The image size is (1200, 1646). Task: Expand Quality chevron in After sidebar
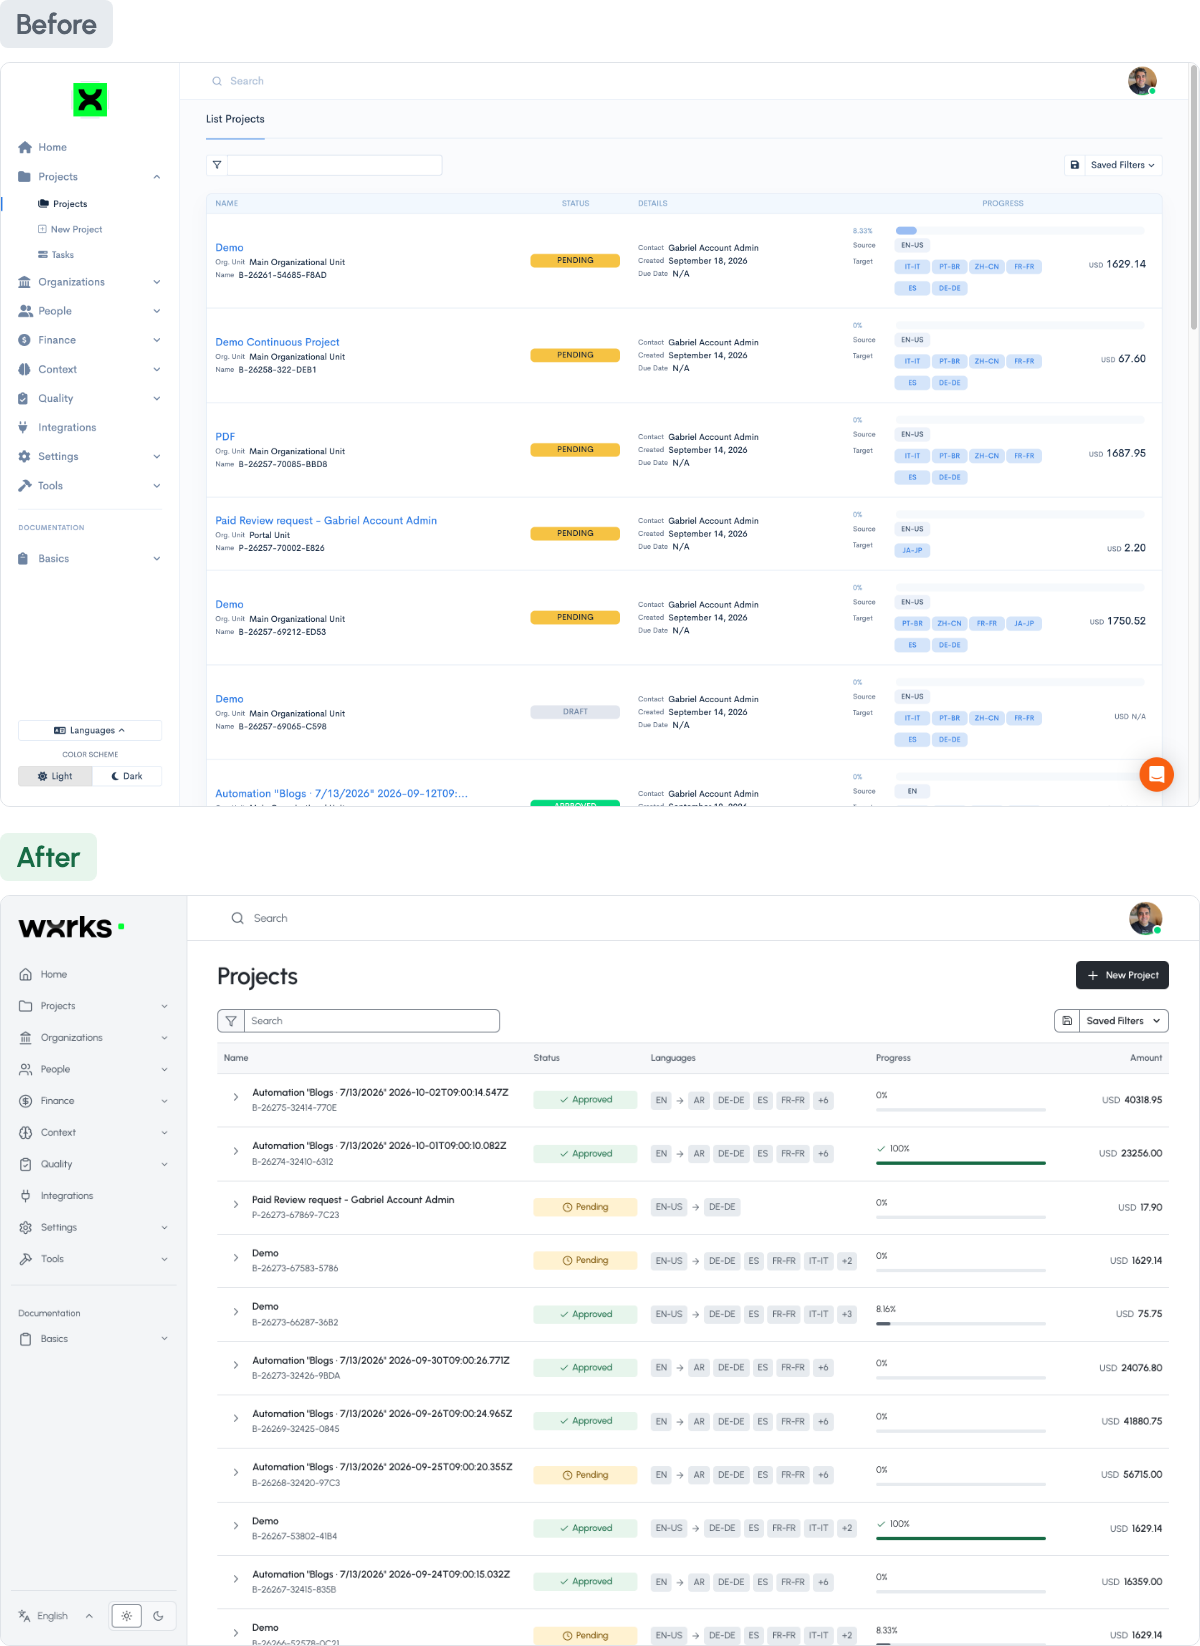(164, 1164)
